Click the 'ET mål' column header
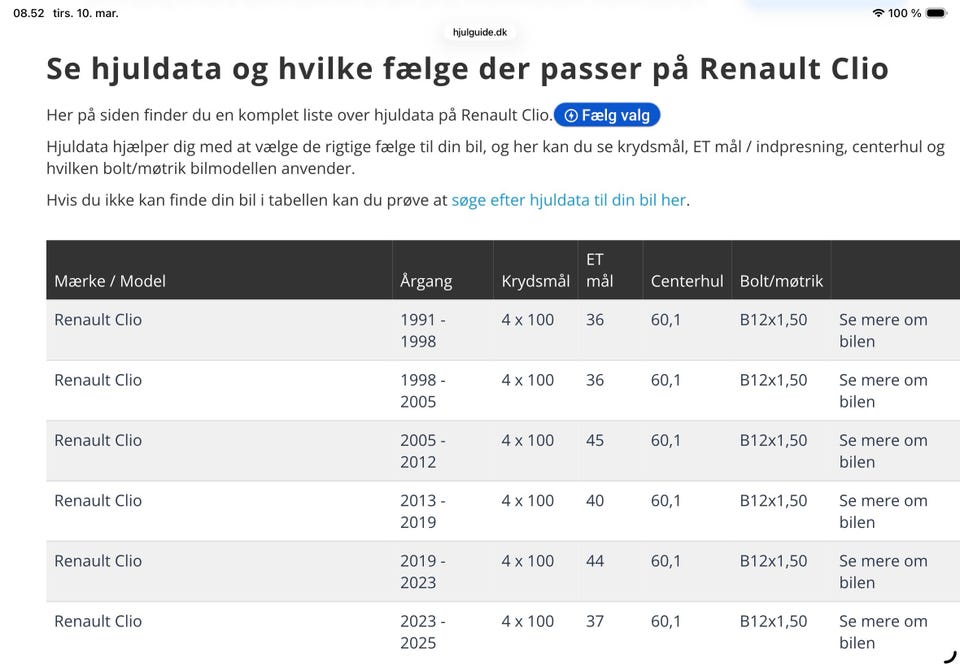This screenshot has width=960, height=667. point(600,270)
